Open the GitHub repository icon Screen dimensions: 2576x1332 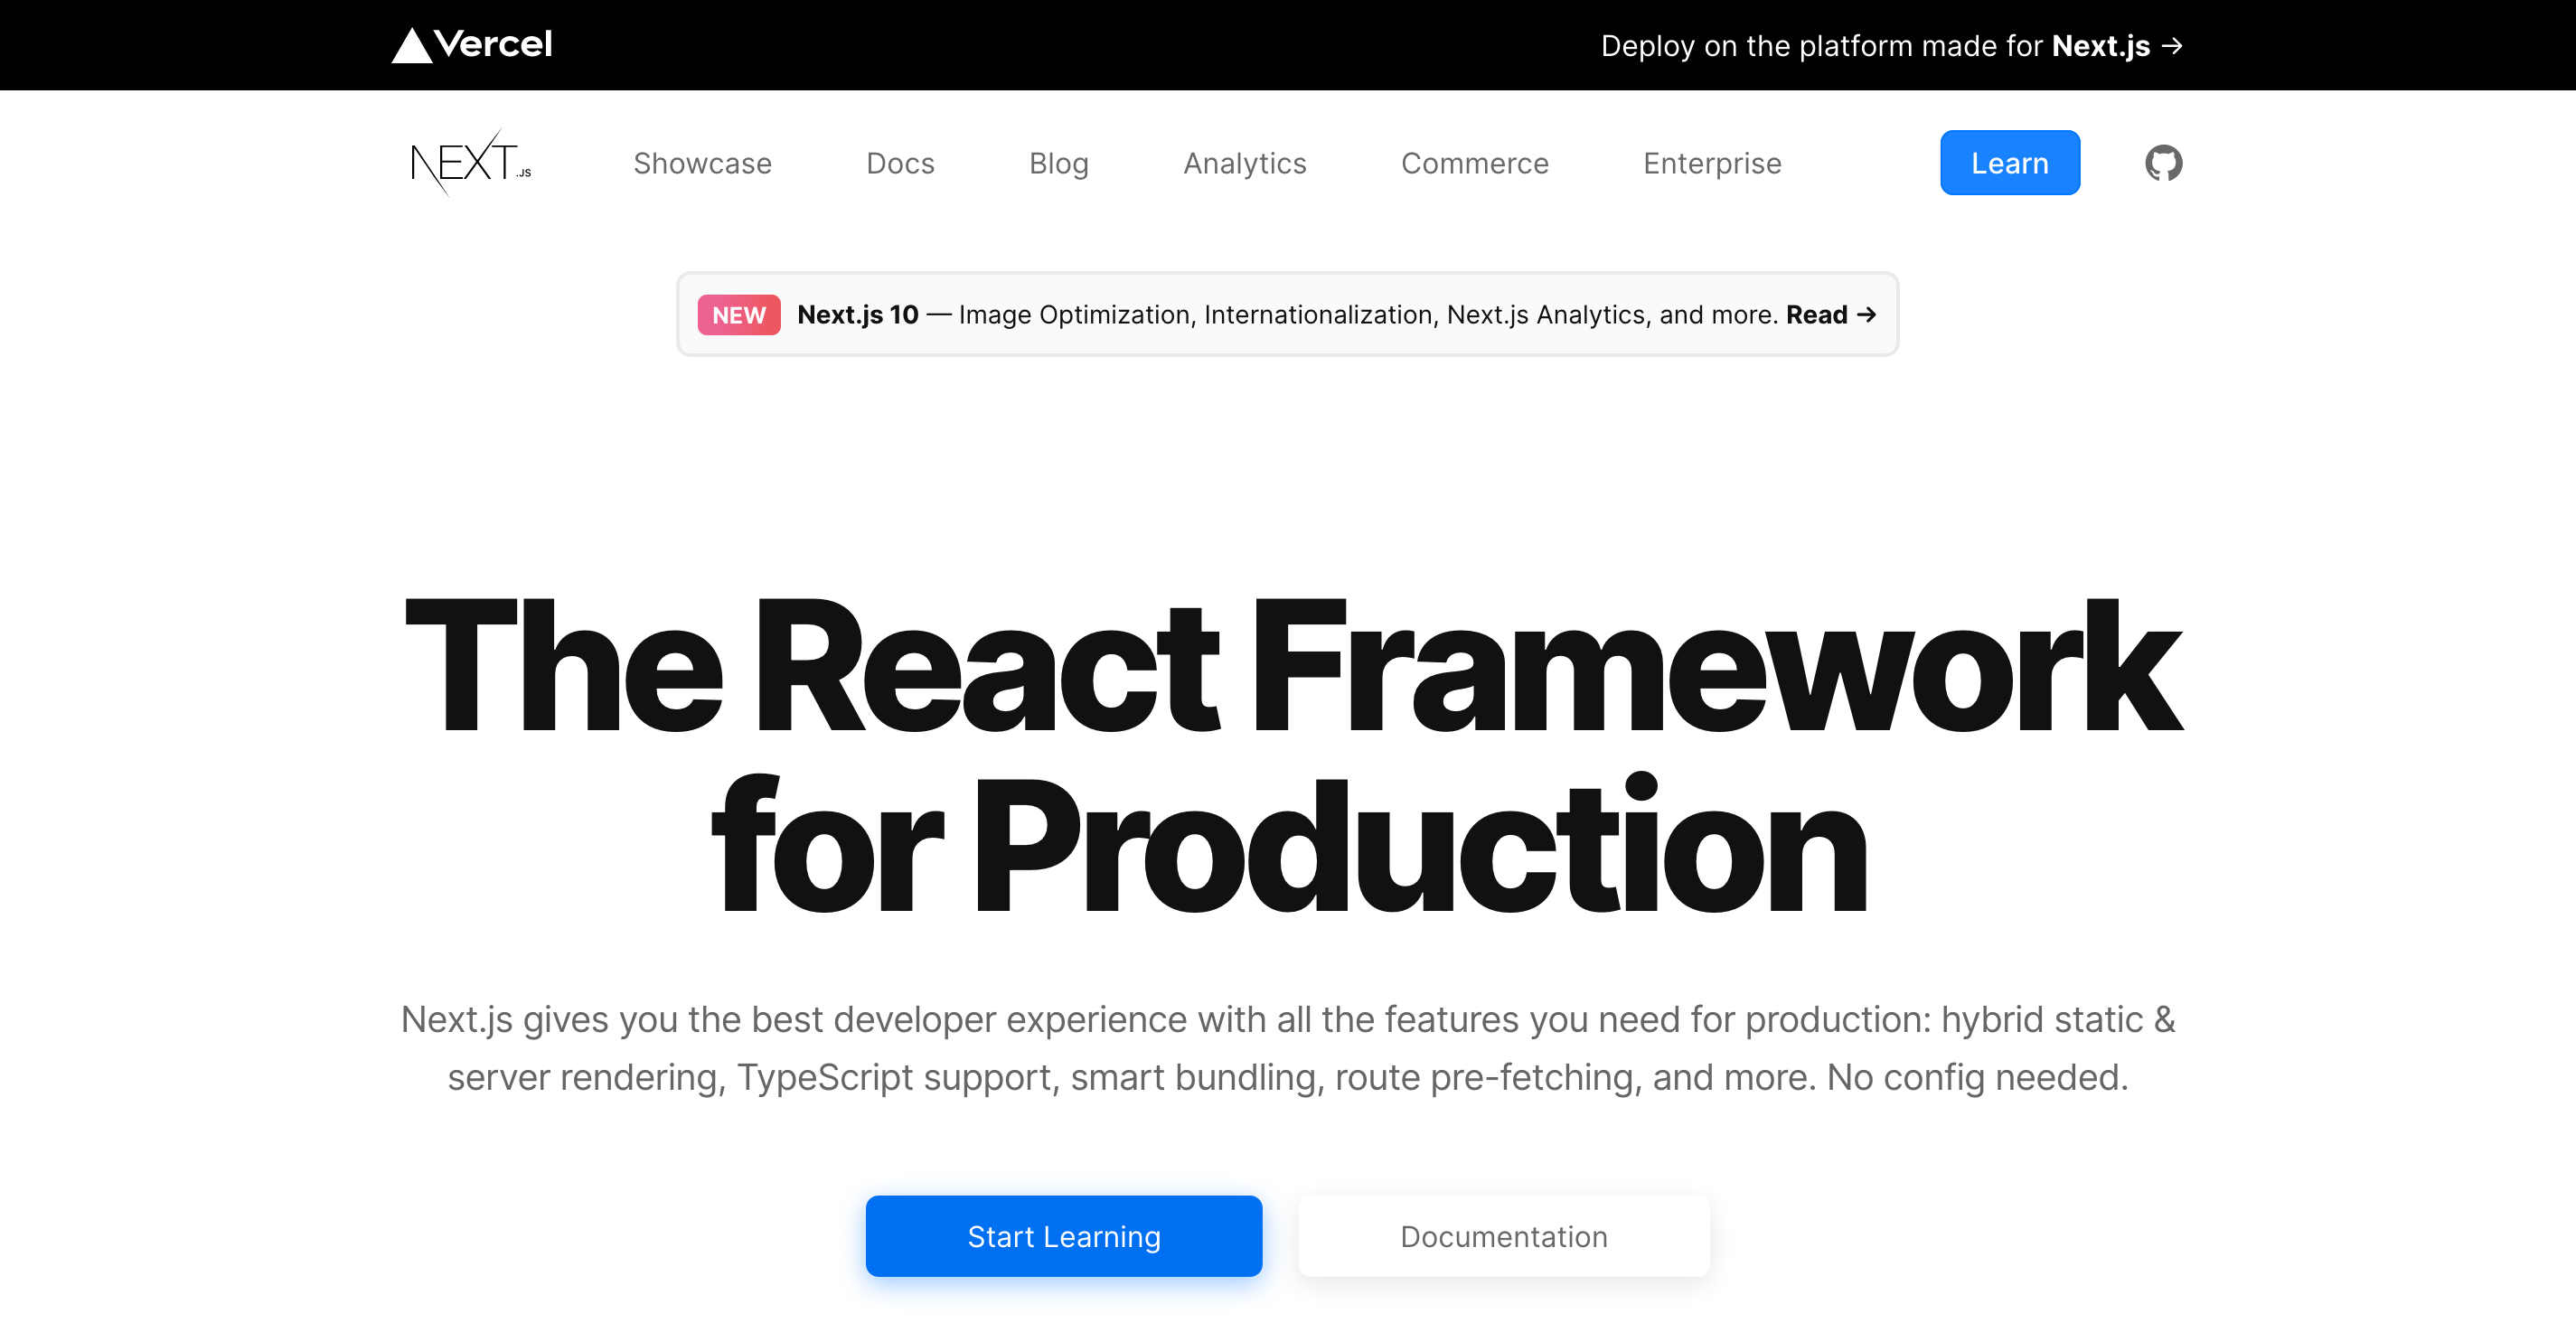point(2163,163)
